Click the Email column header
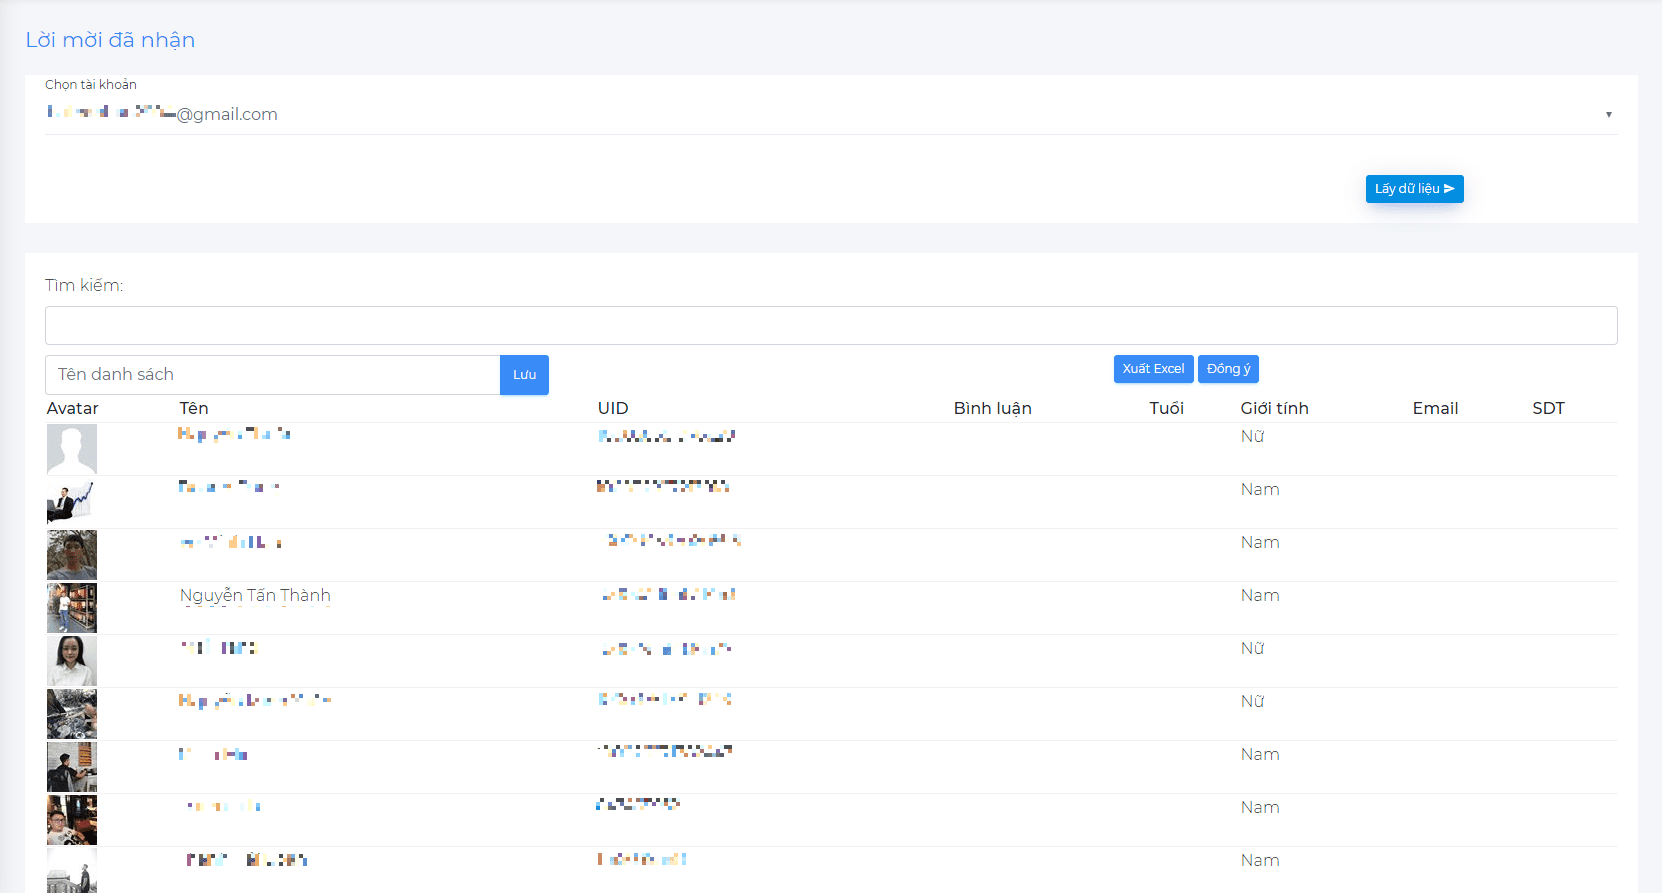The image size is (1662, 893). click(x=1435, y=408)
